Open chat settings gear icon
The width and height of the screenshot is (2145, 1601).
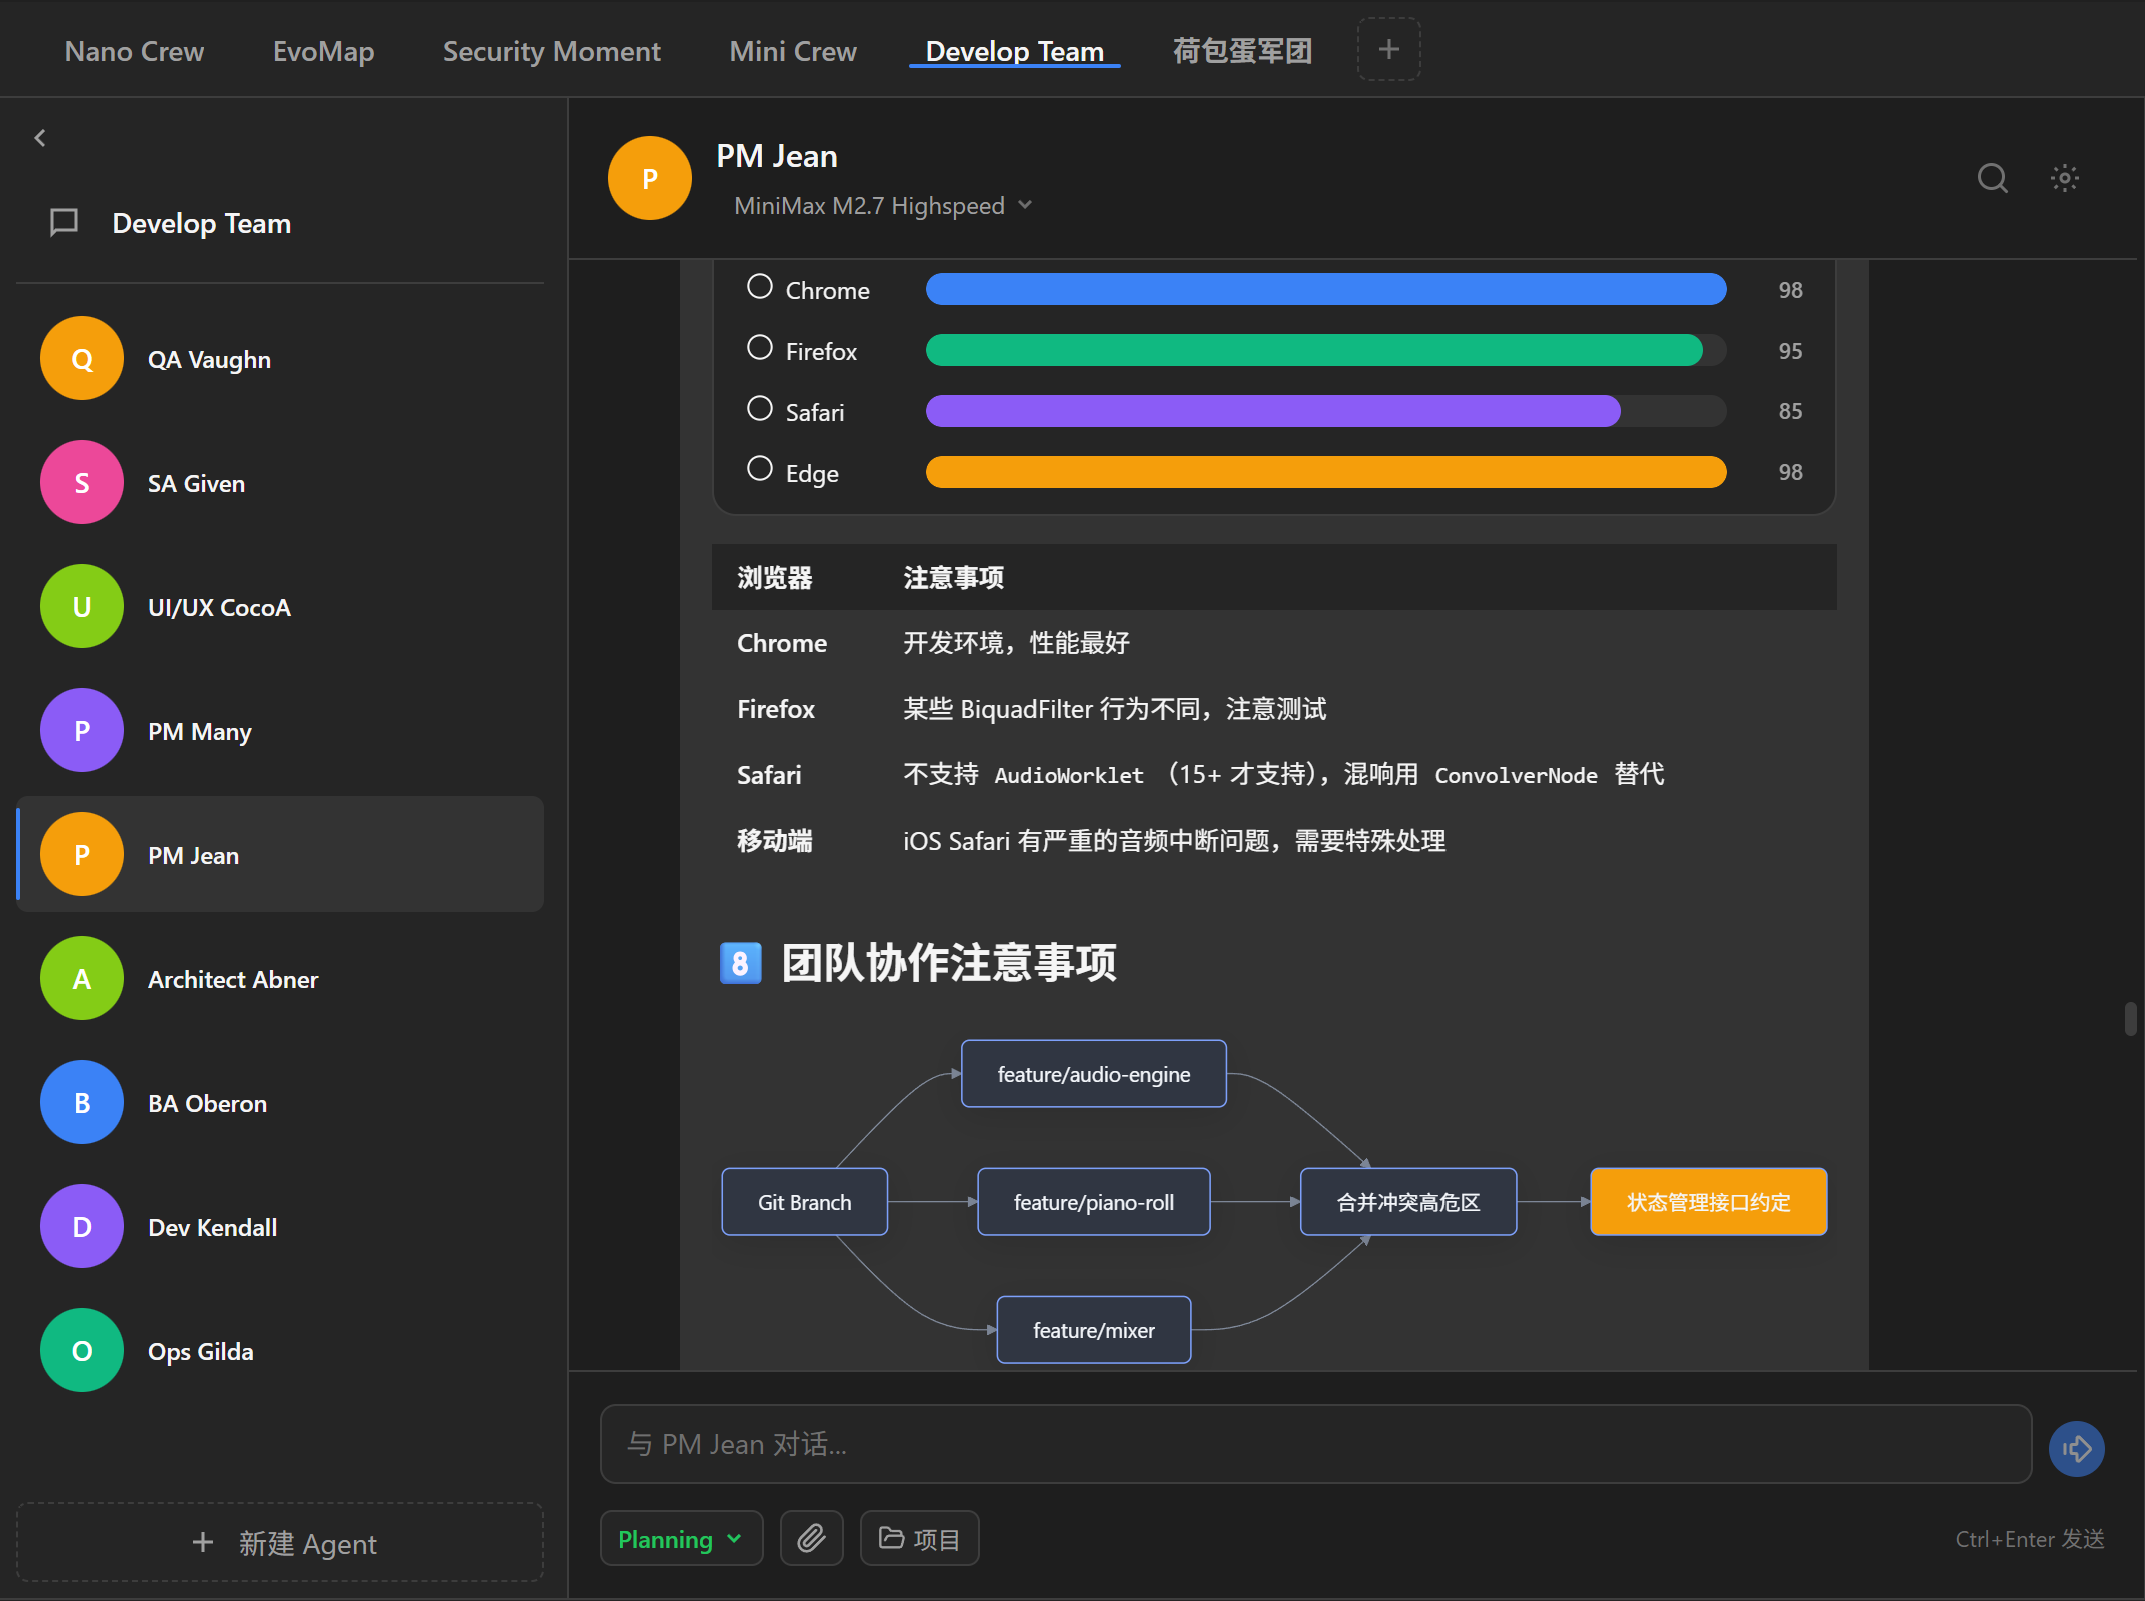(x=2064, y=178)
